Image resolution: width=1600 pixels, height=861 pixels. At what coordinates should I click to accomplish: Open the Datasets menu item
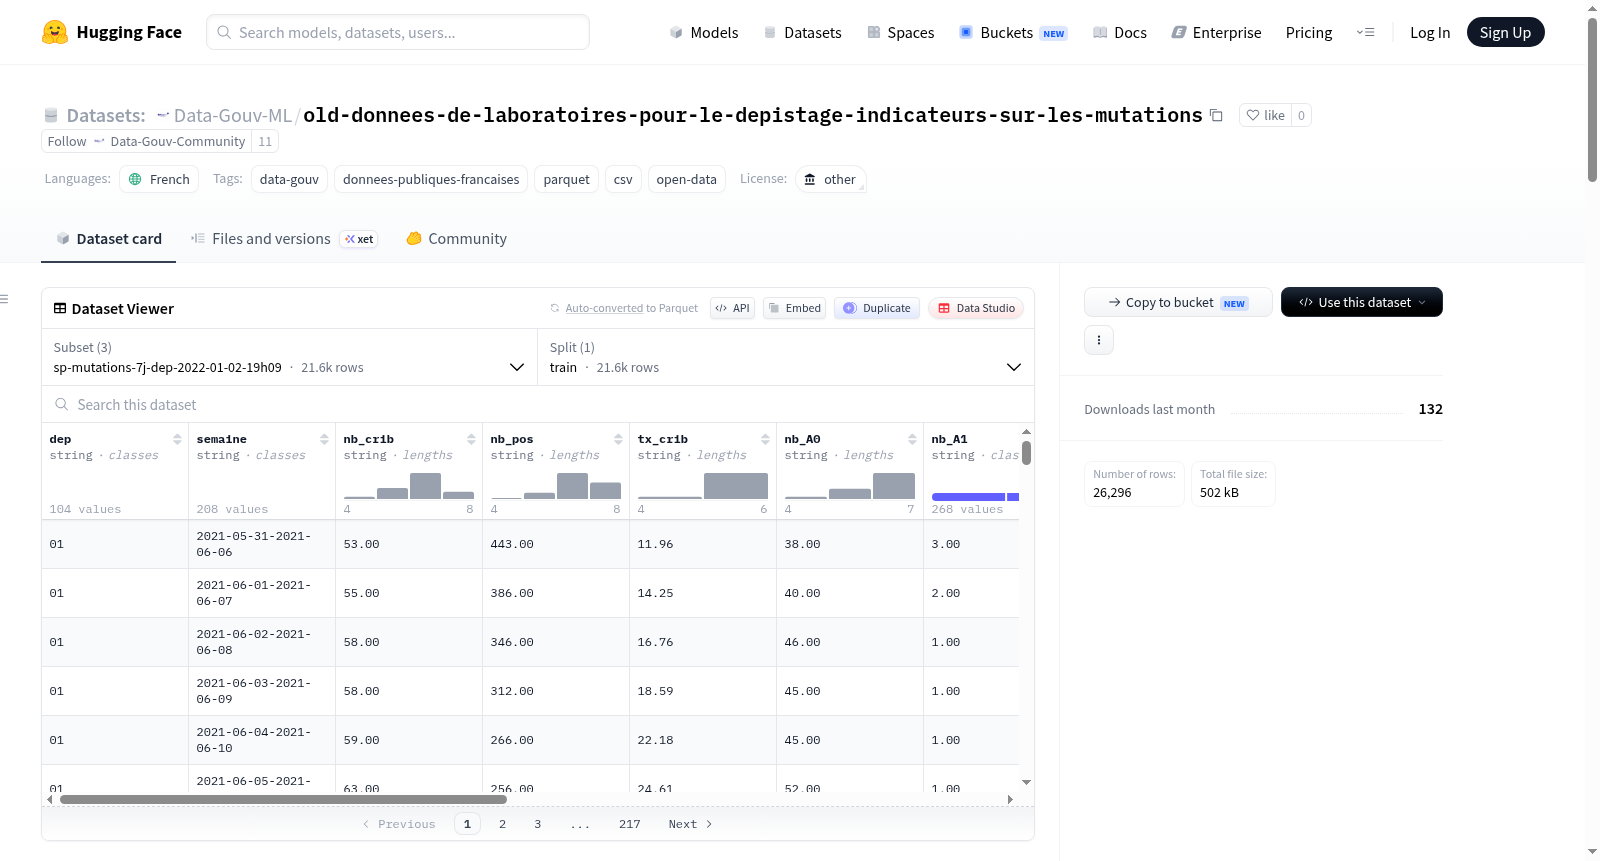[x=802, y=32]
